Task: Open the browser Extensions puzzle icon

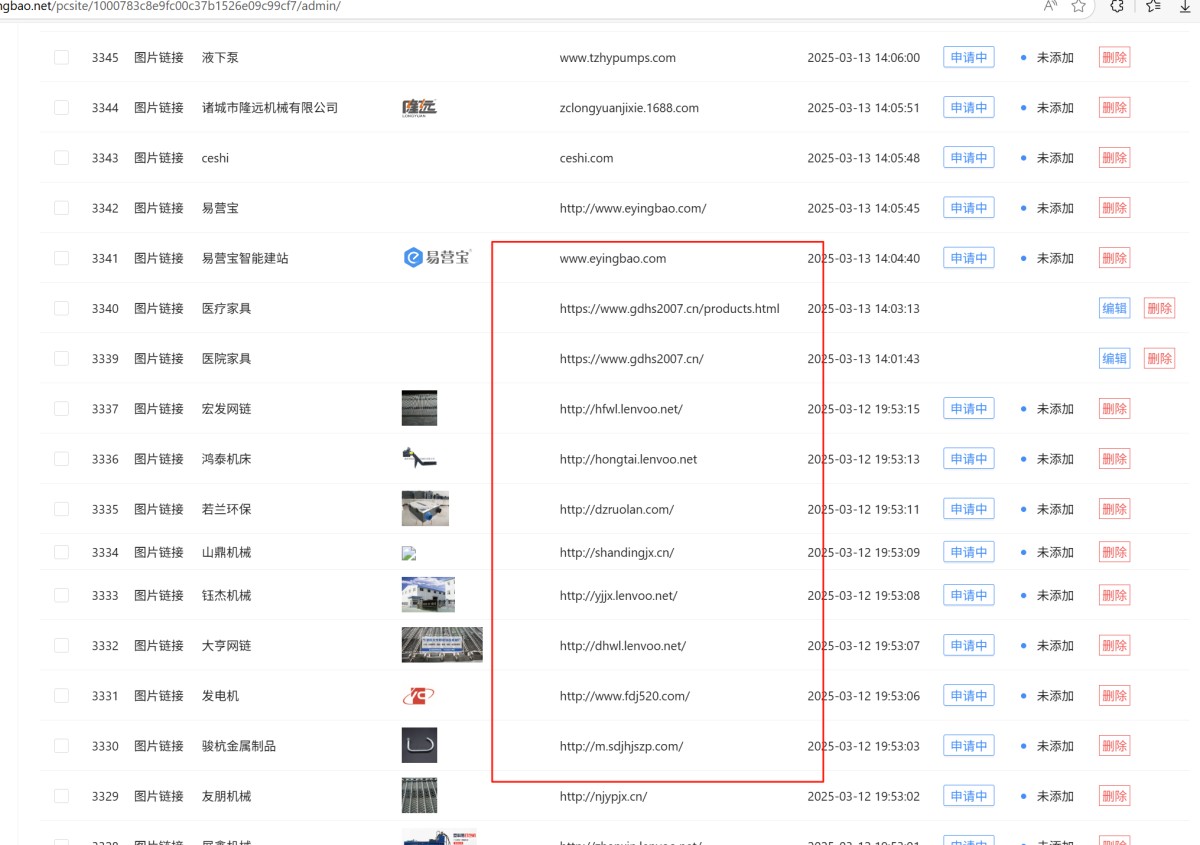Action: 1117,6
